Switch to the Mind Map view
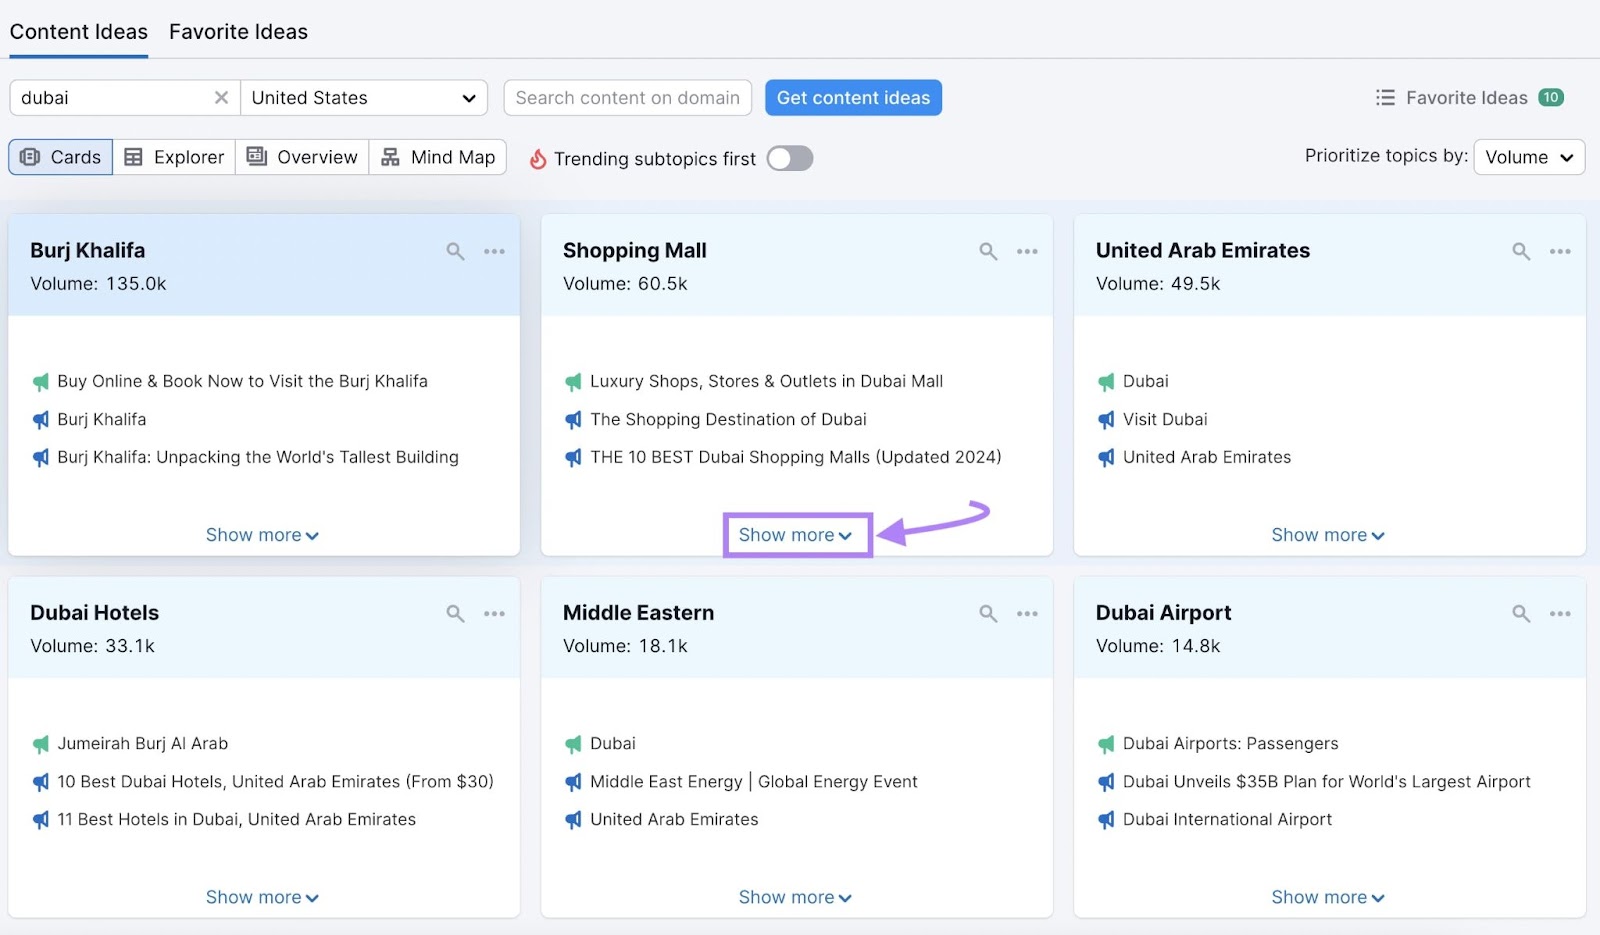Viewport: 1600px width, 935px height. point(438,157)
